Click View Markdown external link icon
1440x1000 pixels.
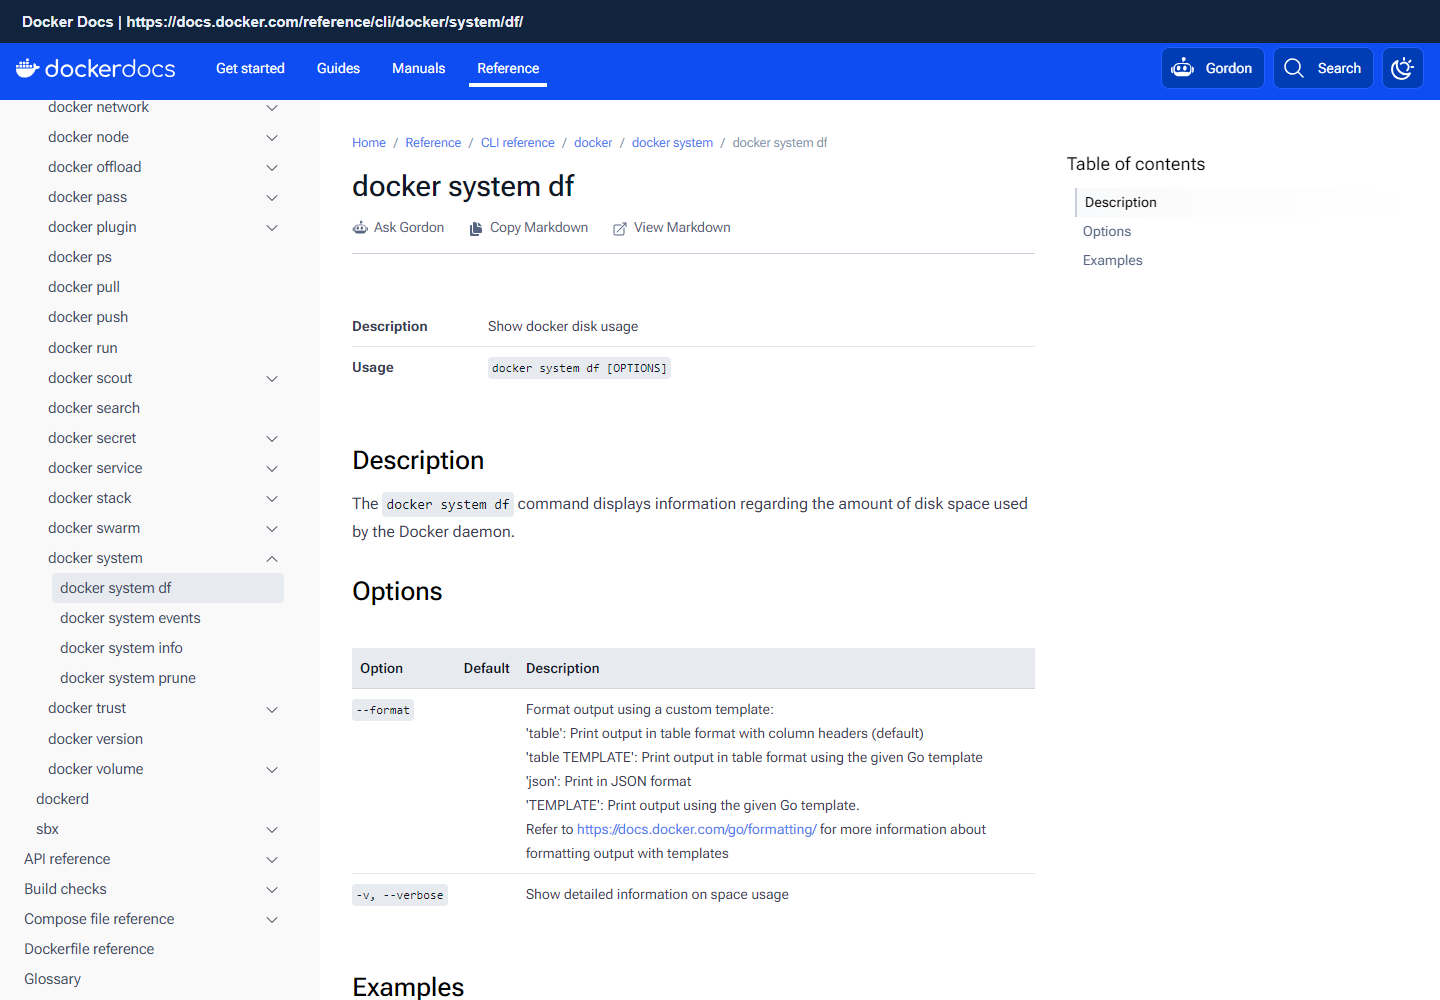tap(620, 228)
